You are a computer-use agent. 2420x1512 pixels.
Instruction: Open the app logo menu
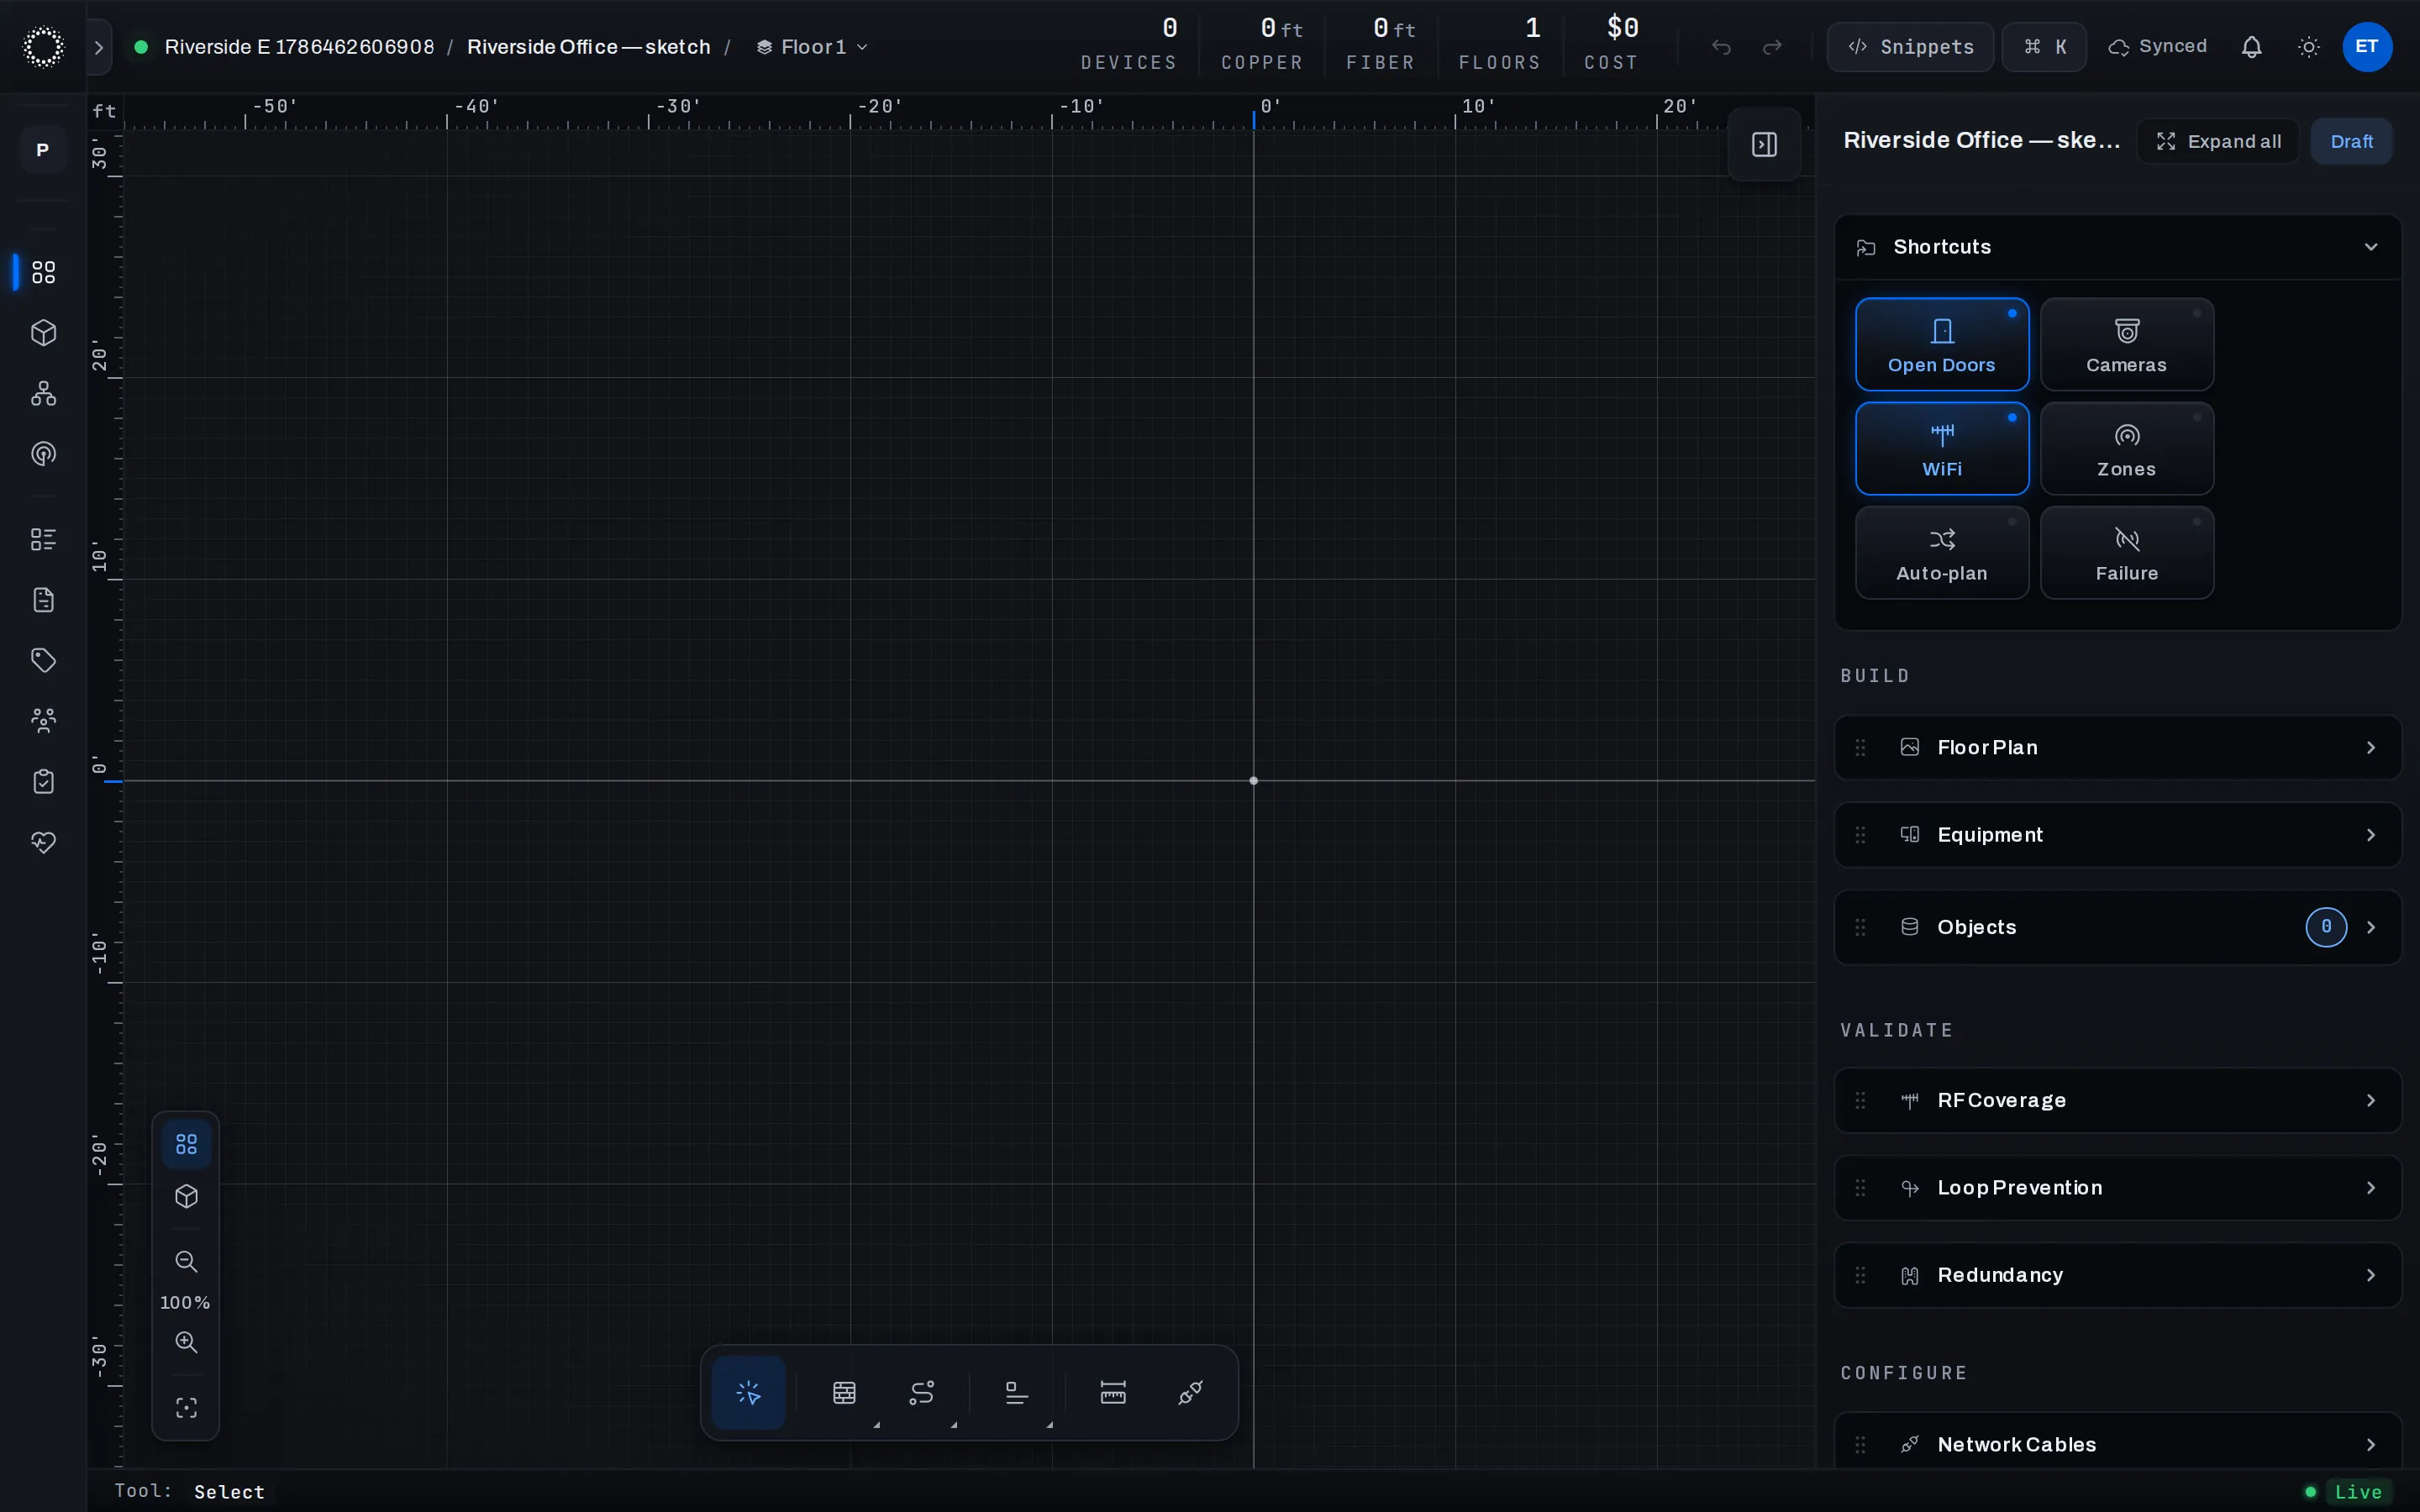(x=43, y=47)
